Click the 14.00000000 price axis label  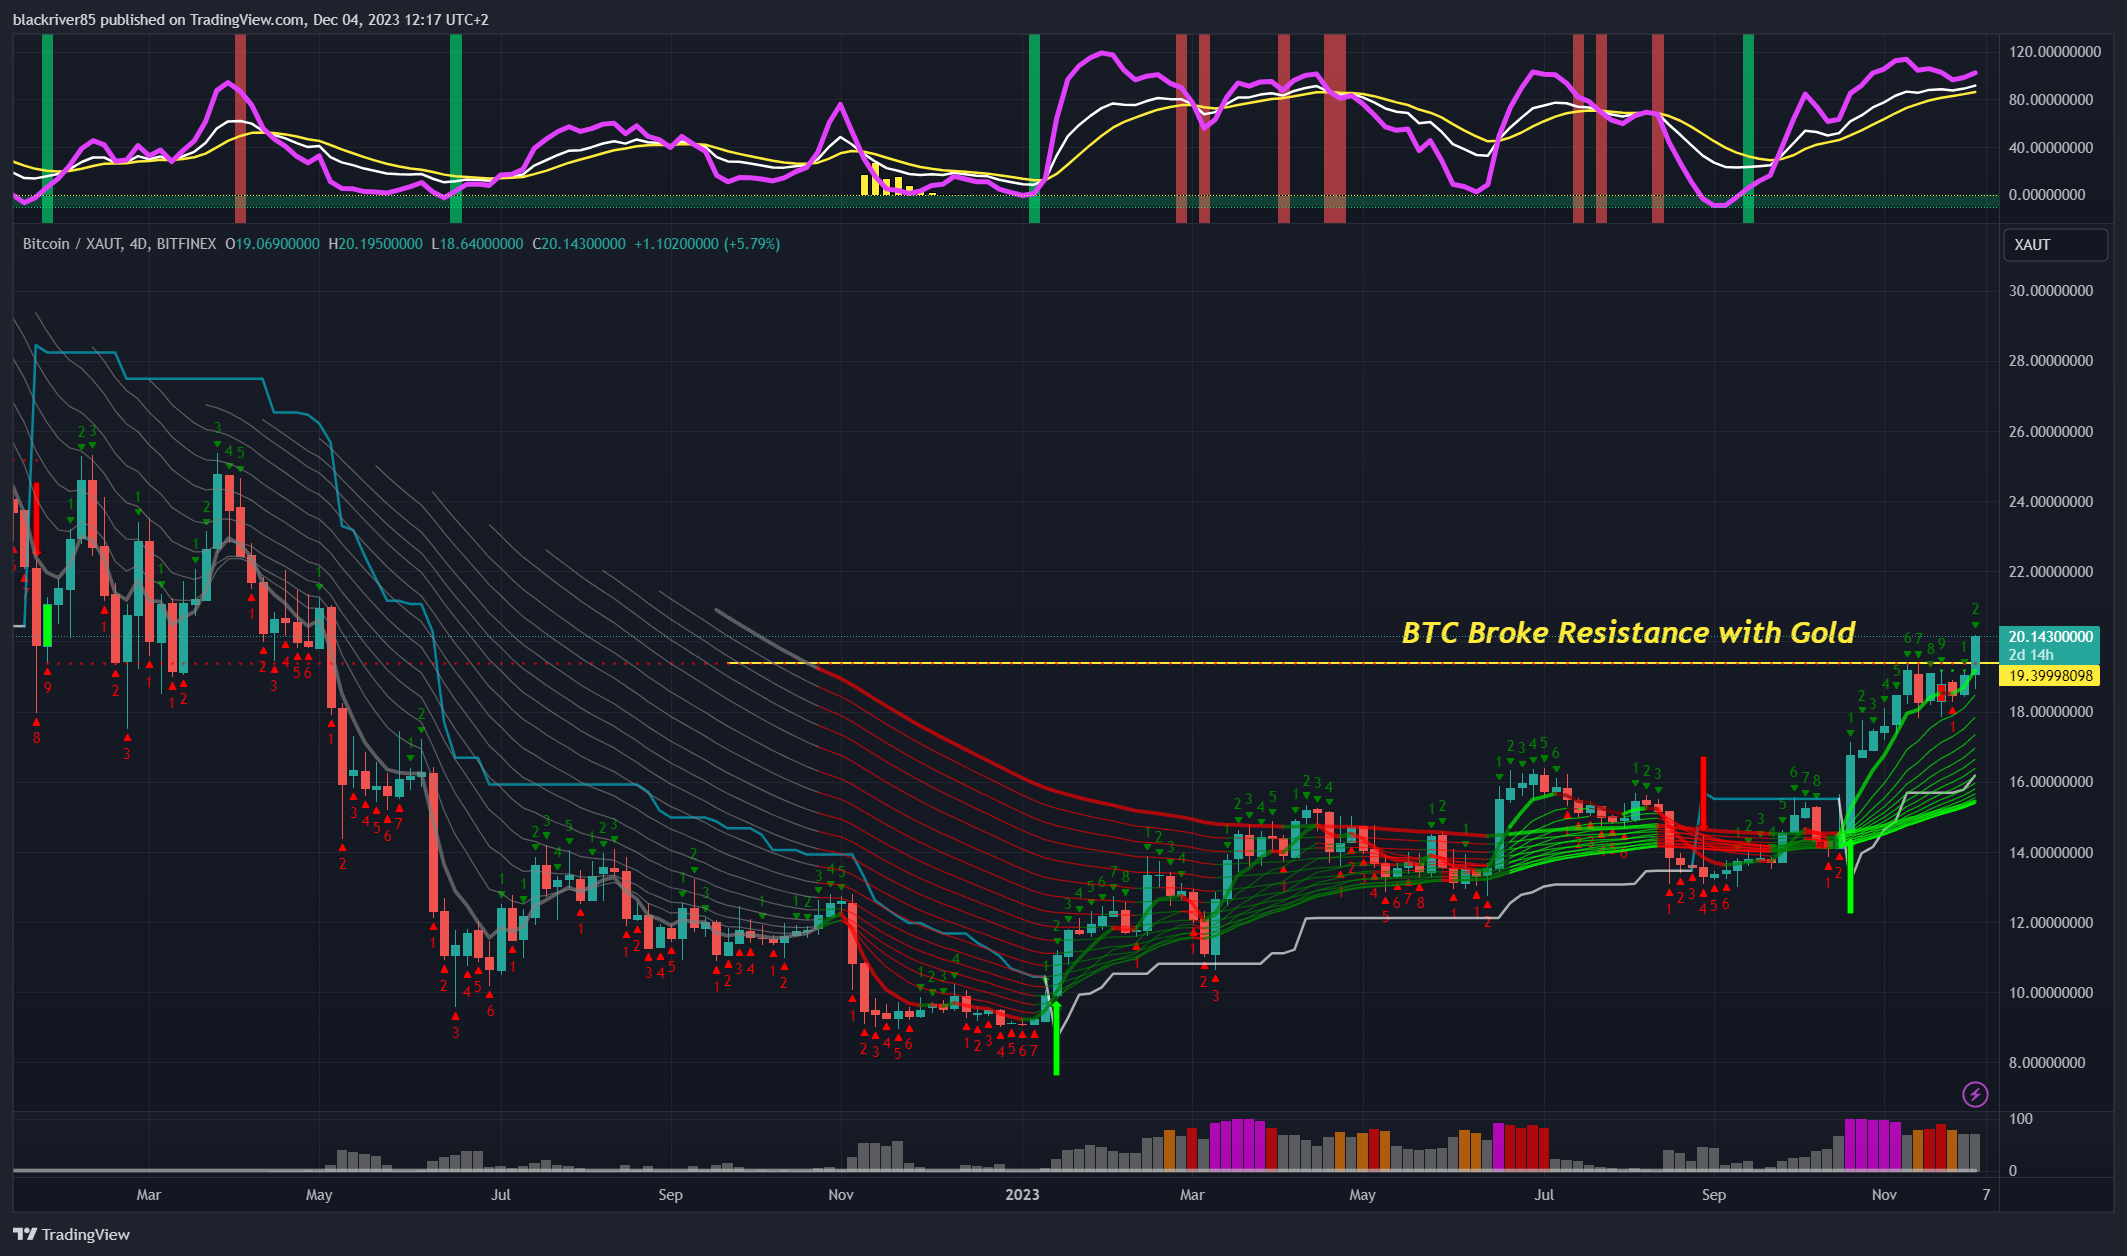pos(2050,853)
